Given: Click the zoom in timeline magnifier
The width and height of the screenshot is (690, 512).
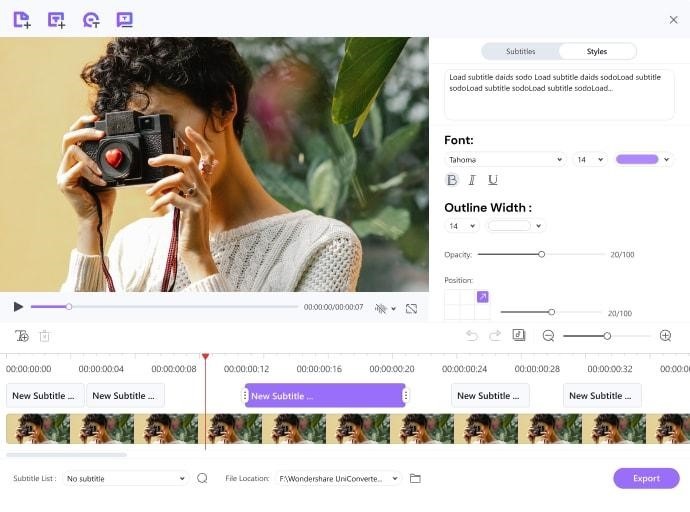Looking at the screenshot, I should click(665, 336).
